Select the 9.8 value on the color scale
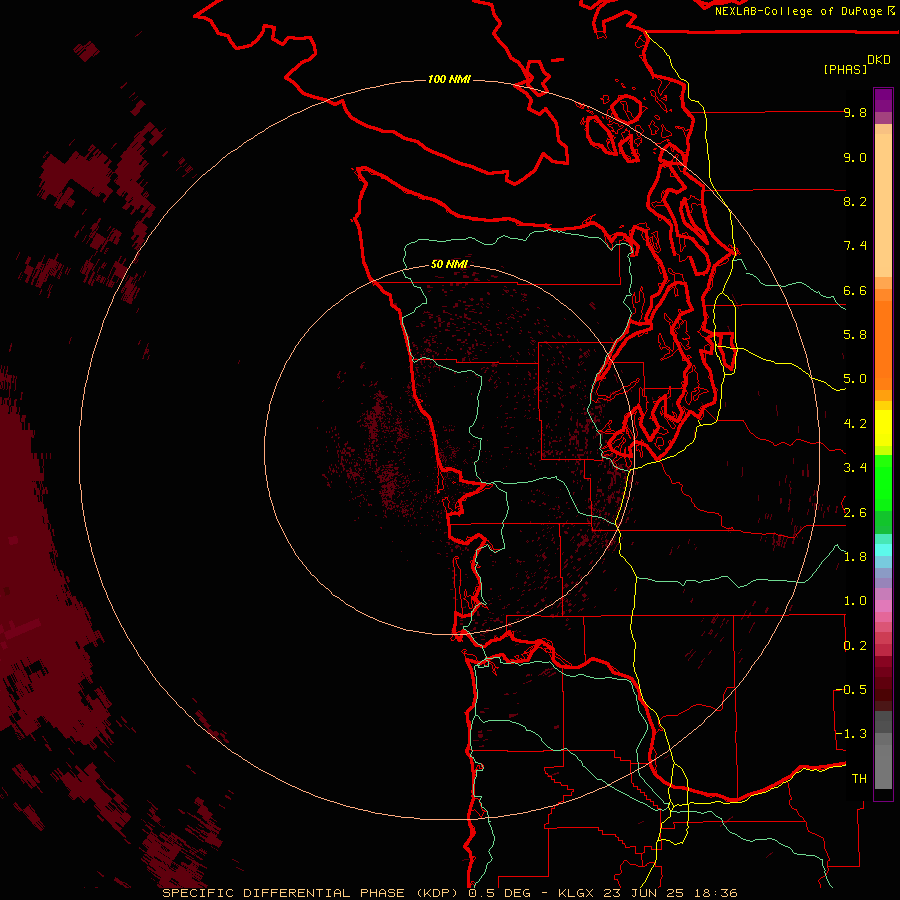Viewport: 900px width, 900px height. [855, 113]
